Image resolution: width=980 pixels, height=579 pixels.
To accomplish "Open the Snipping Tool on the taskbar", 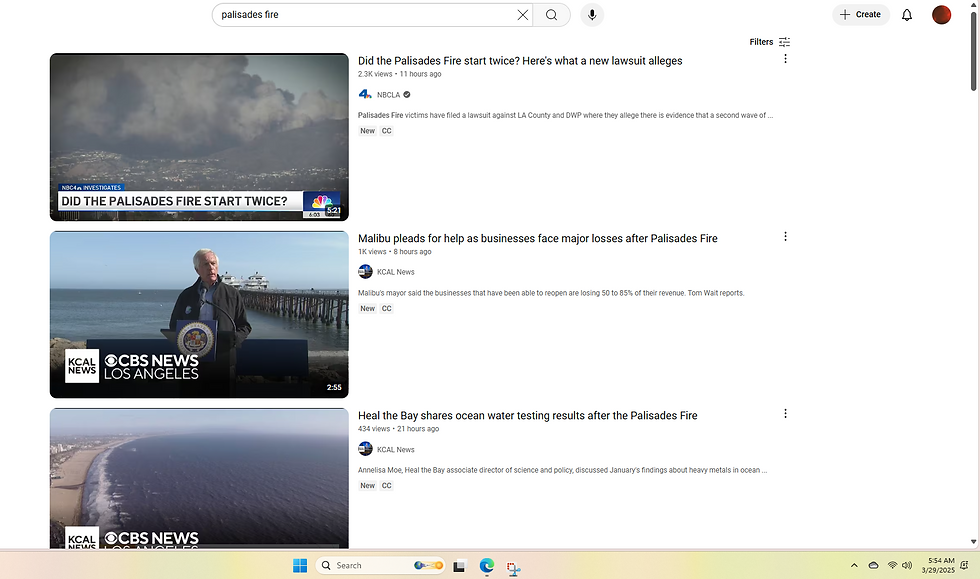I will (513, 568).
